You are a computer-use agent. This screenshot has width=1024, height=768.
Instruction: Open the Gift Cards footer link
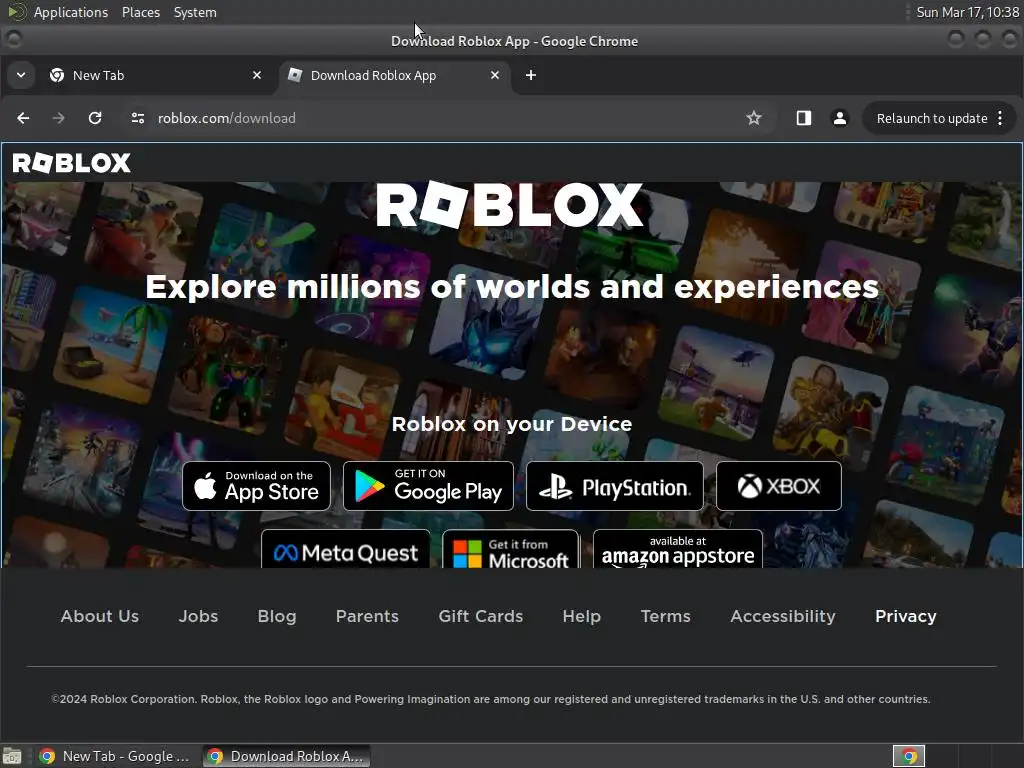tap(481, 616)
